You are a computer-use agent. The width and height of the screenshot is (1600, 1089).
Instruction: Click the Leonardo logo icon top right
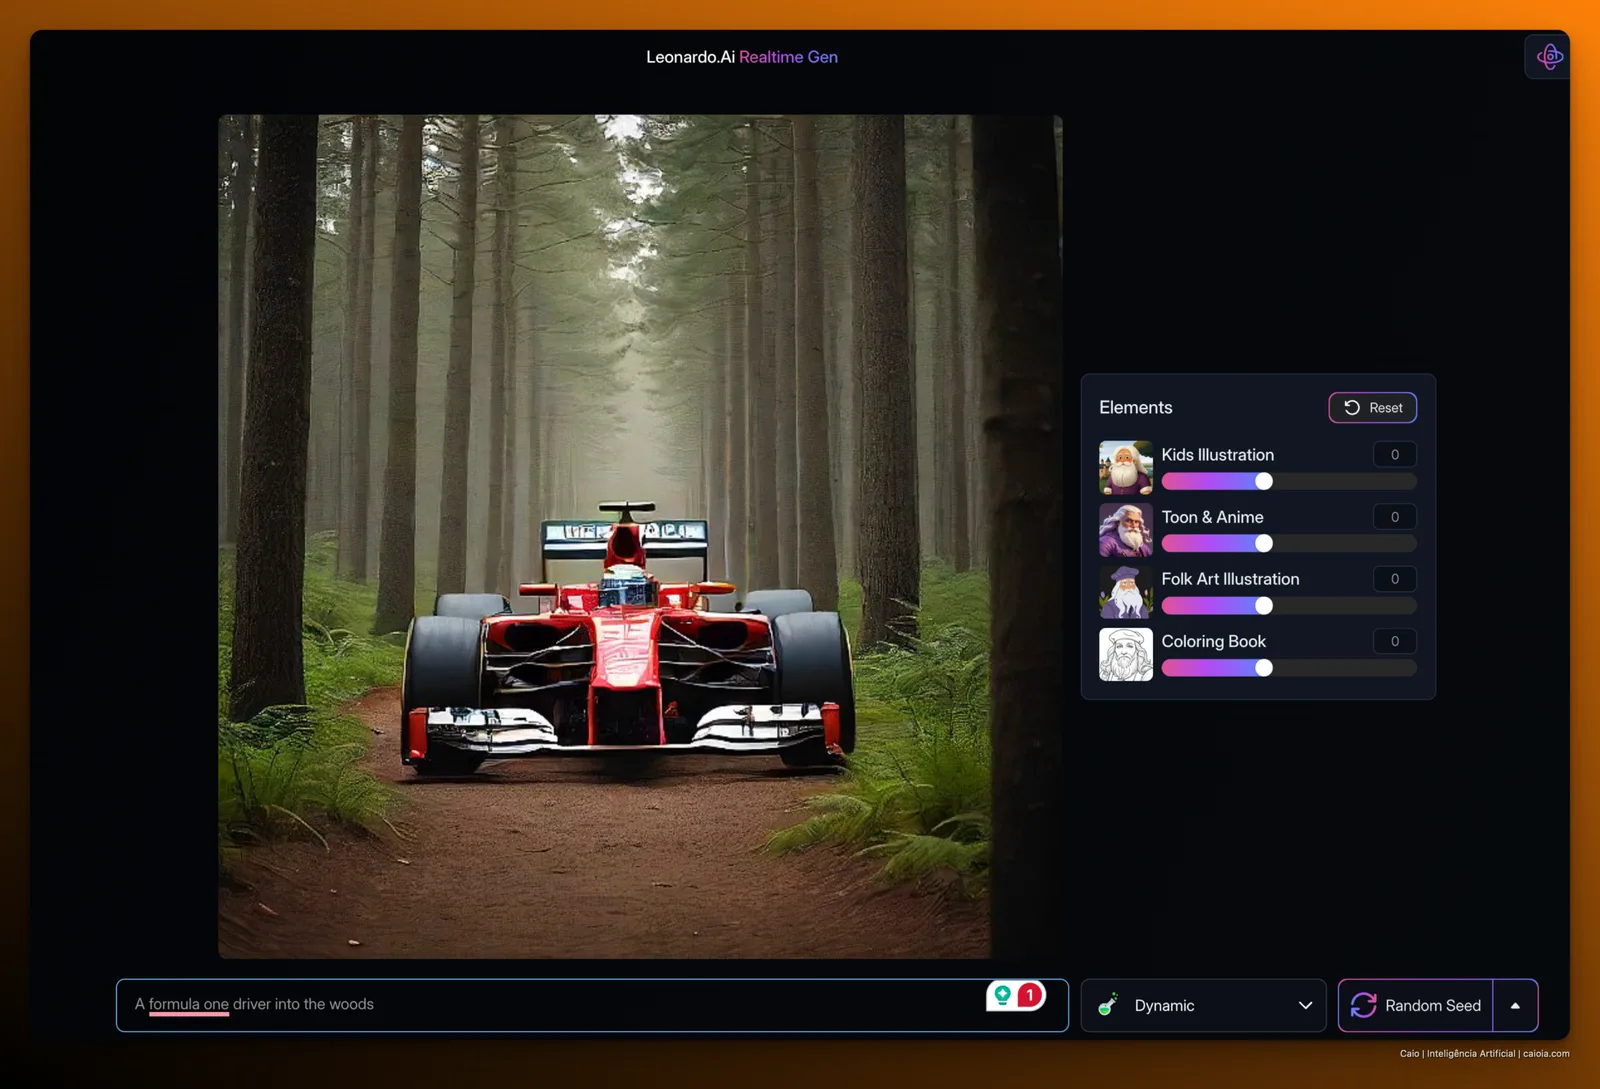[x=1549, y=57]
